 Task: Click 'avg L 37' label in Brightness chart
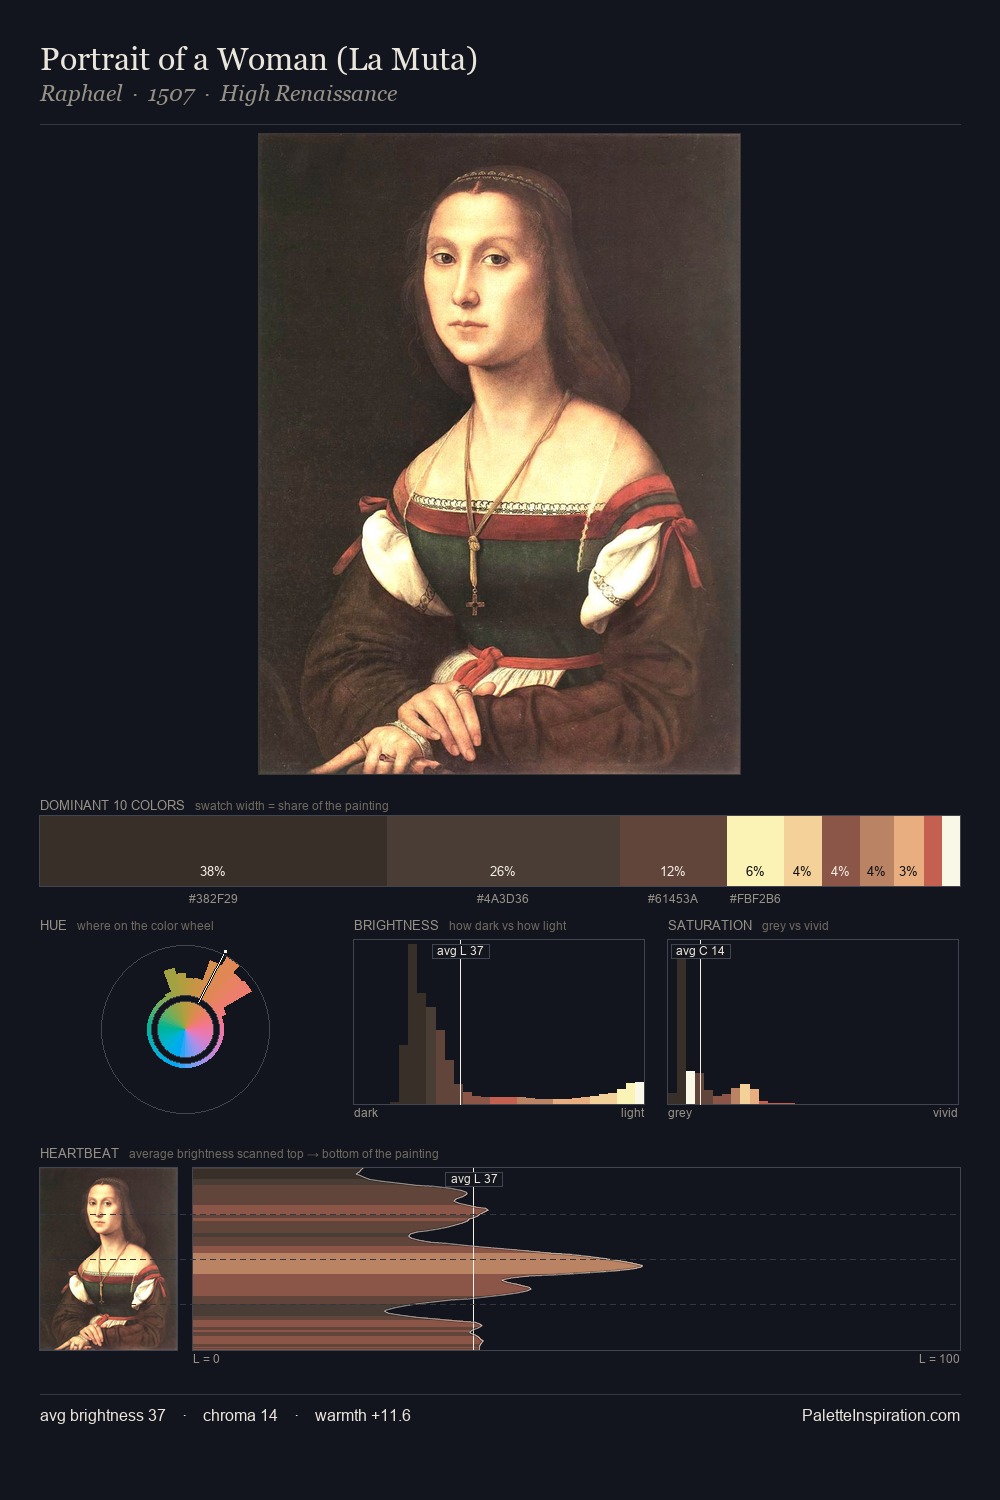click(x=460, y=951)
